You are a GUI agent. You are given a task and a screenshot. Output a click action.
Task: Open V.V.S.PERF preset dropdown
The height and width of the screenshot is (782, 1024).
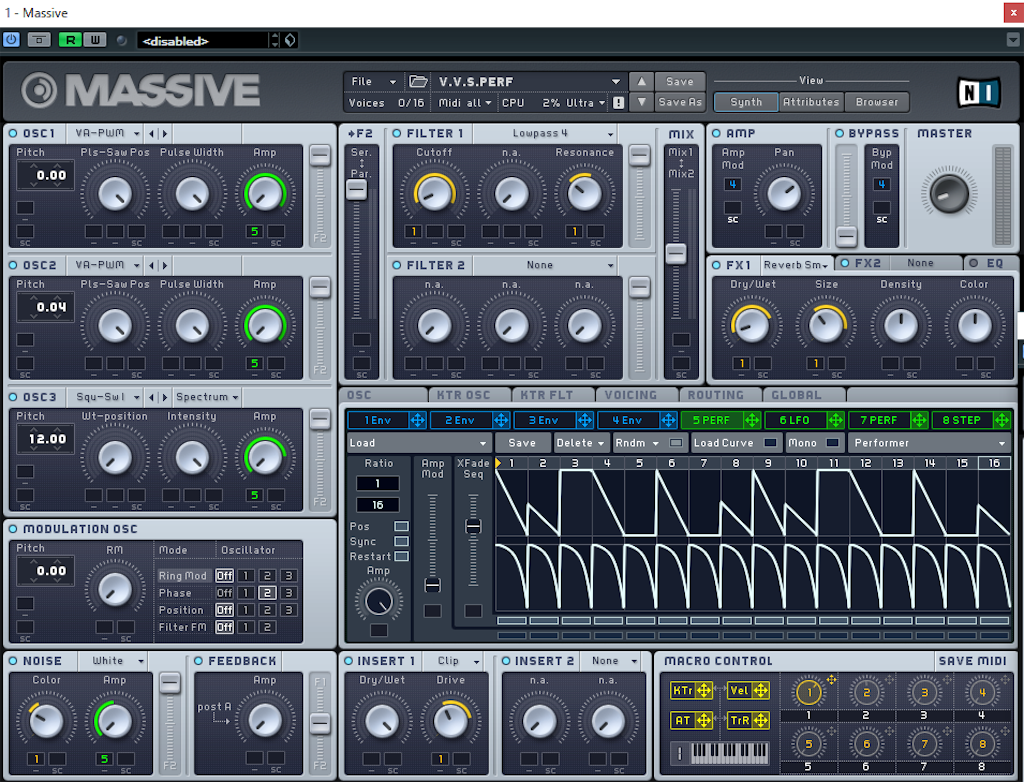(x=528, y=82)
